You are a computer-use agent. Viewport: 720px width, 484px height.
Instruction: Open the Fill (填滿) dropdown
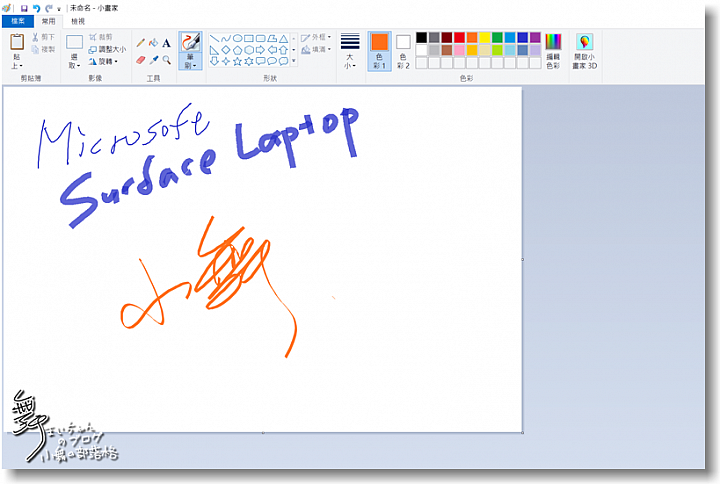tap(316, 49)
